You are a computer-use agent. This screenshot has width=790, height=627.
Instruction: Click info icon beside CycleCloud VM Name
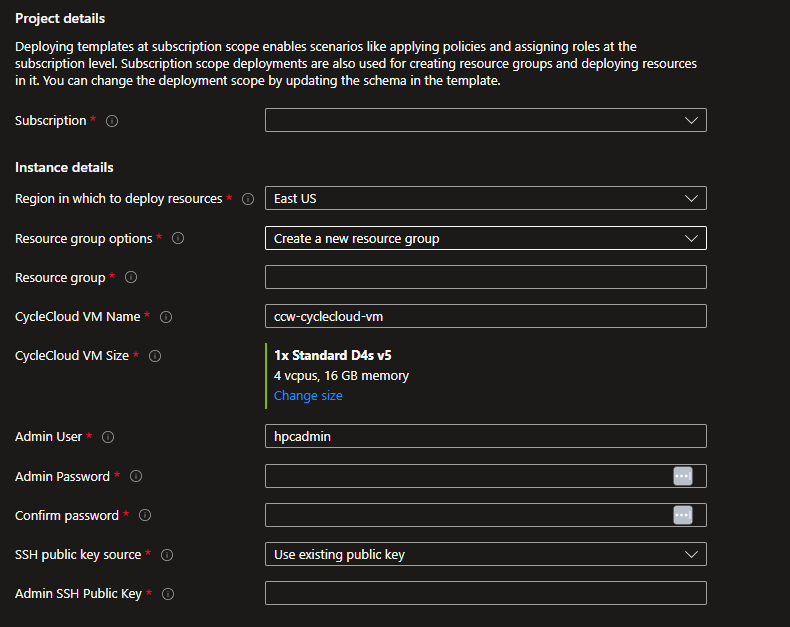(x=166, y=317)
